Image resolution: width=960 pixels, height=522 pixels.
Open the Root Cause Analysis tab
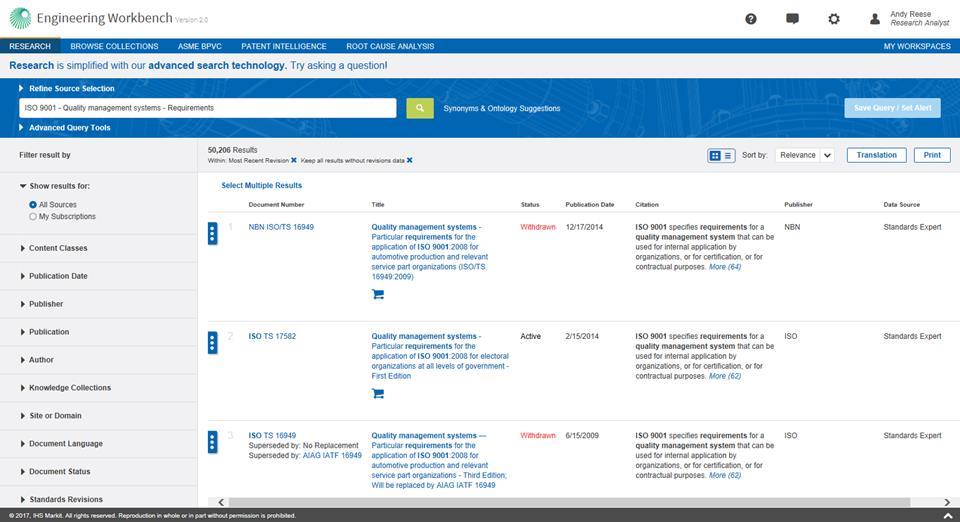point(390,46)
